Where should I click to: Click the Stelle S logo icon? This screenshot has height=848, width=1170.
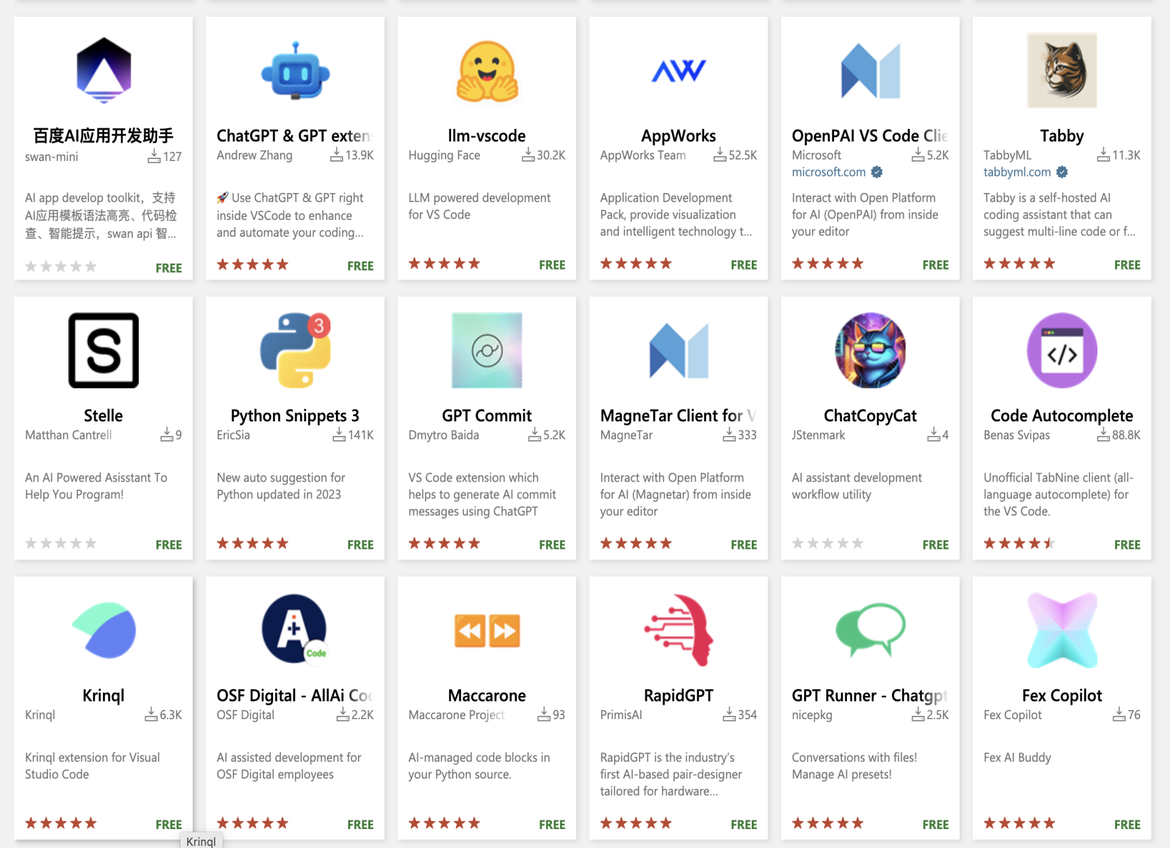click(104, 350)
